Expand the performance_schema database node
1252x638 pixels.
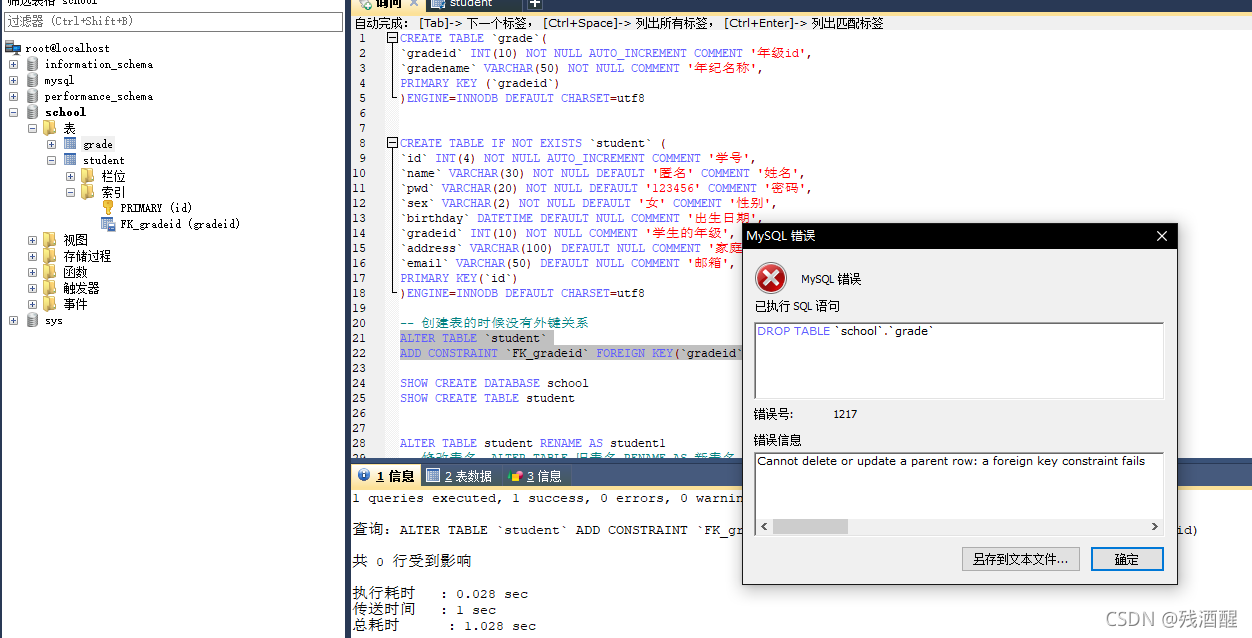[x=13, y=96]
